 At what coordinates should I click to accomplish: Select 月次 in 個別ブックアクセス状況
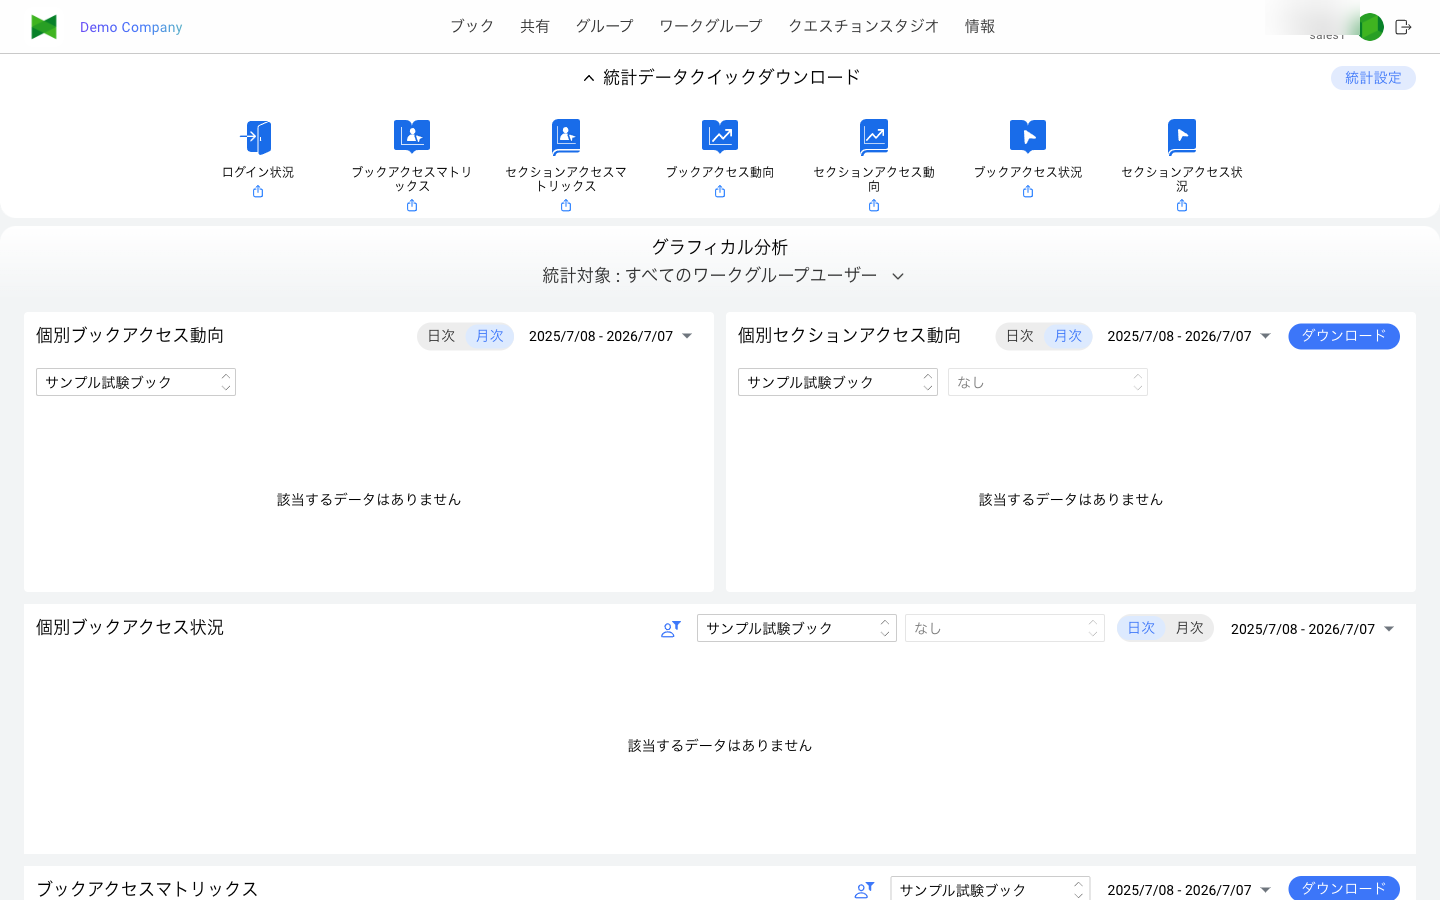pyautogui.click(x=1189, y=628)
